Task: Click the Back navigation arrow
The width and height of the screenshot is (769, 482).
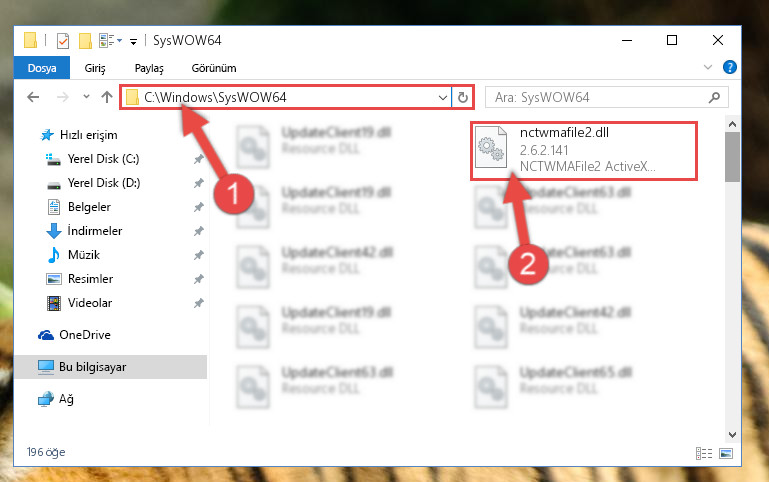Action: 33,97
